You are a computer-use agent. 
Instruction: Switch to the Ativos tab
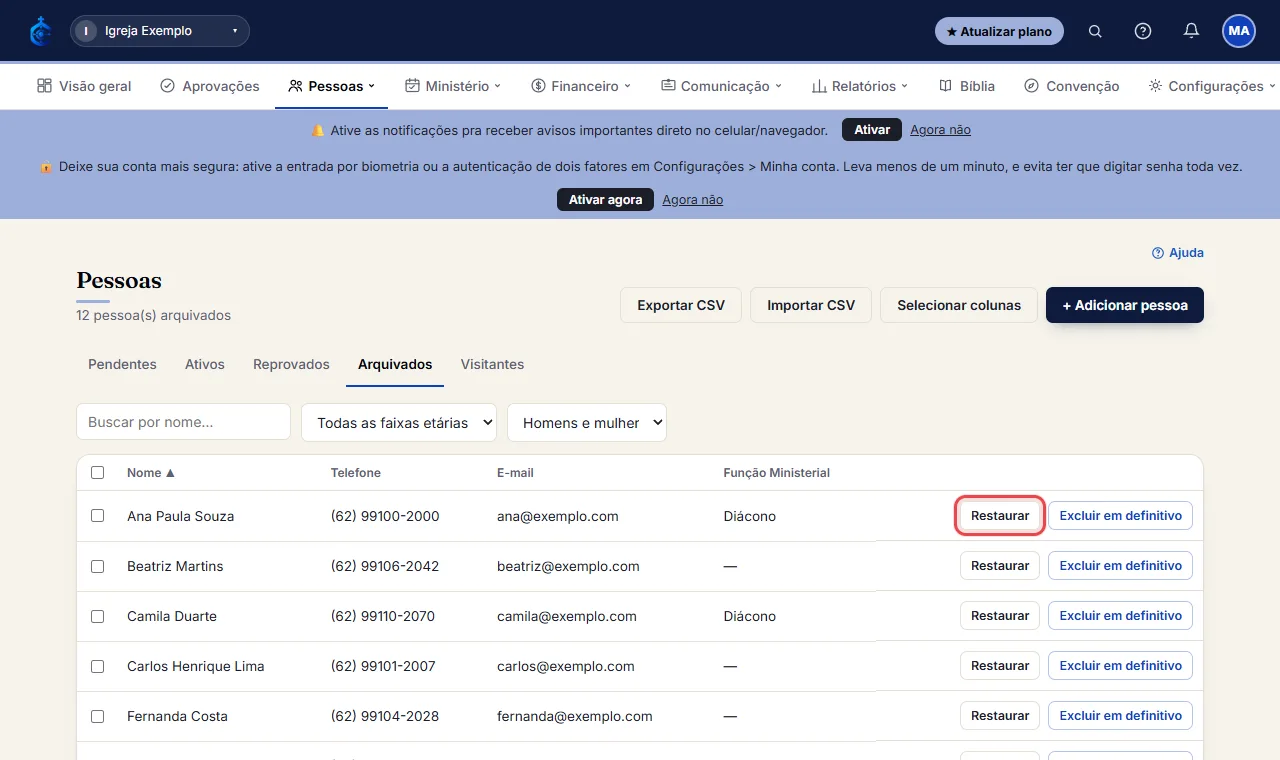[205, 364]
